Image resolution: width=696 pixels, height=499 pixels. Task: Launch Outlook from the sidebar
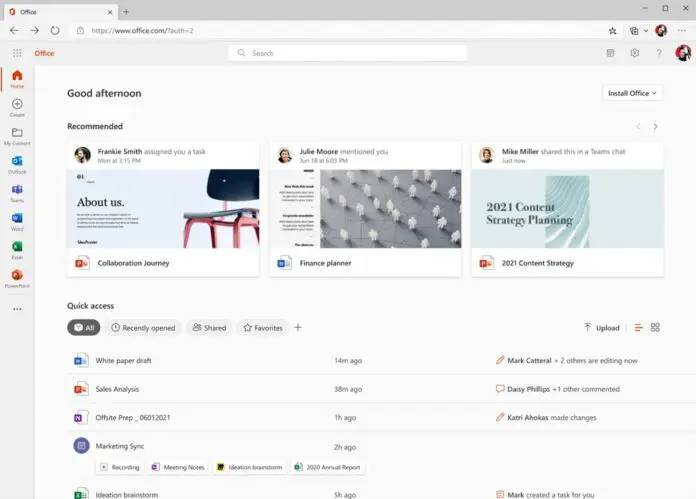click(17, 164)
